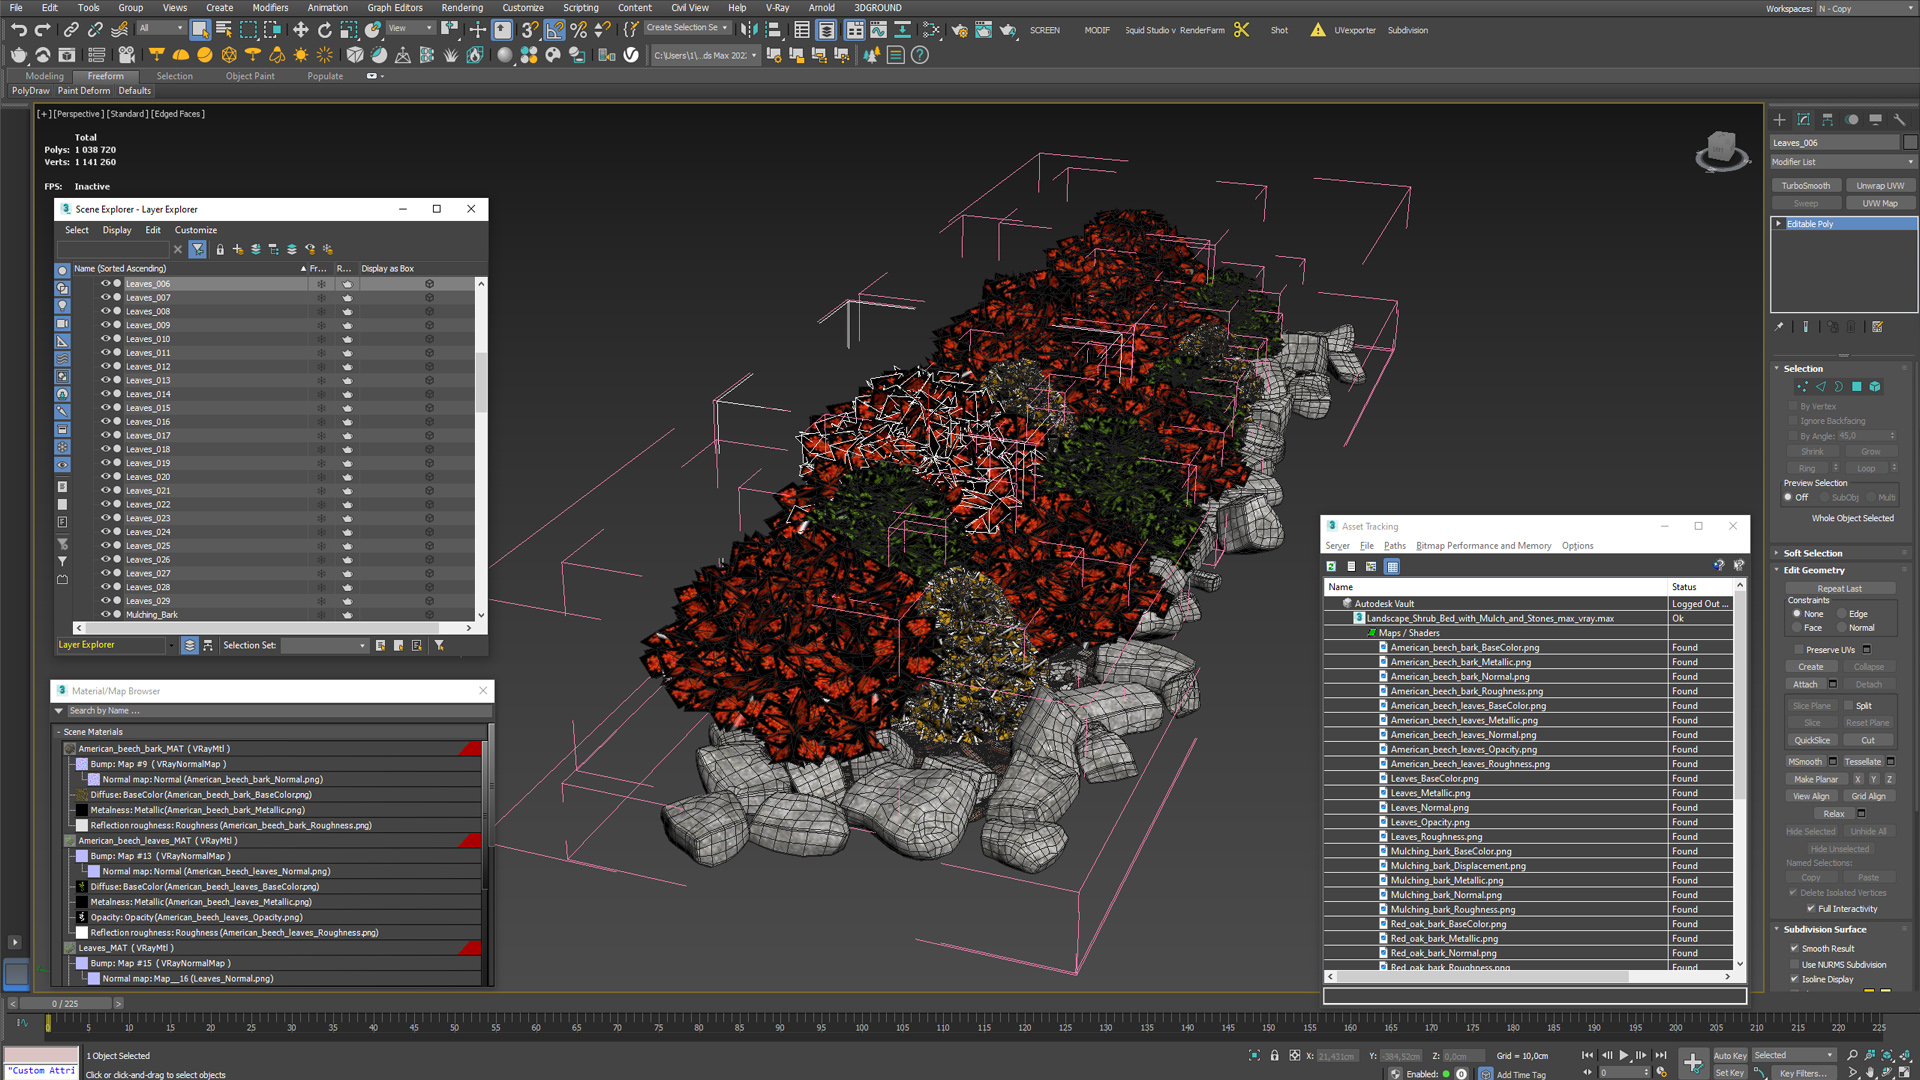Open the V-Ray menu
Screen dimensions: 1920x1080
(x=777, y=8)
